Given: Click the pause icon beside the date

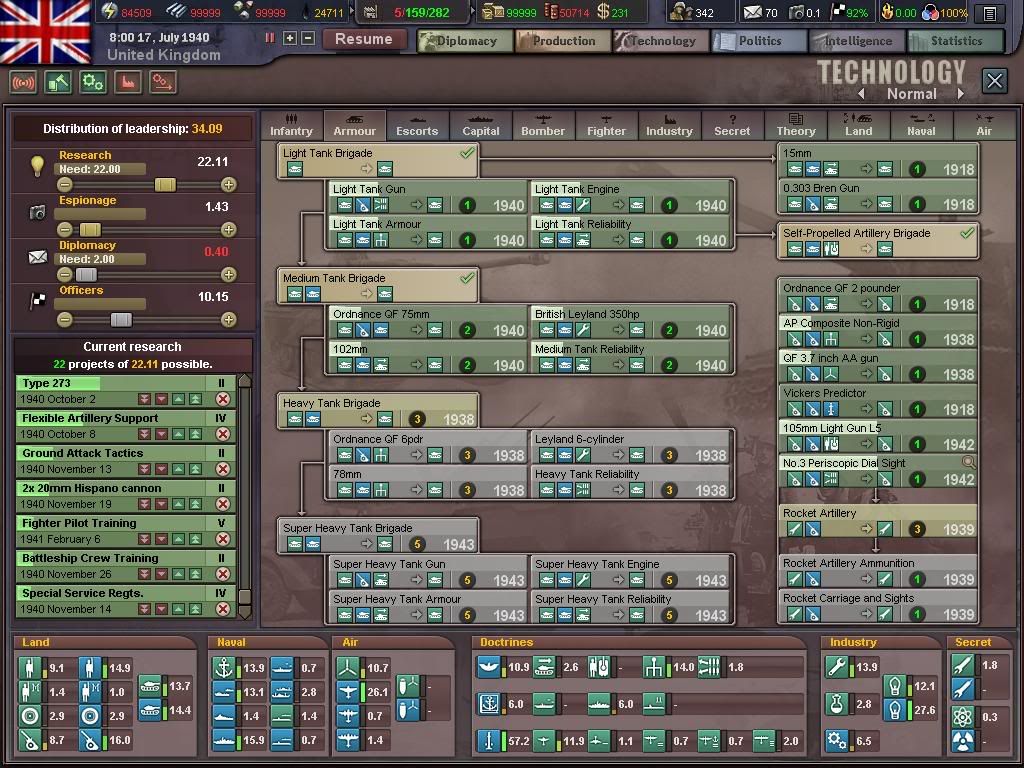Looking at the screenshot, I should coord(270,39).
